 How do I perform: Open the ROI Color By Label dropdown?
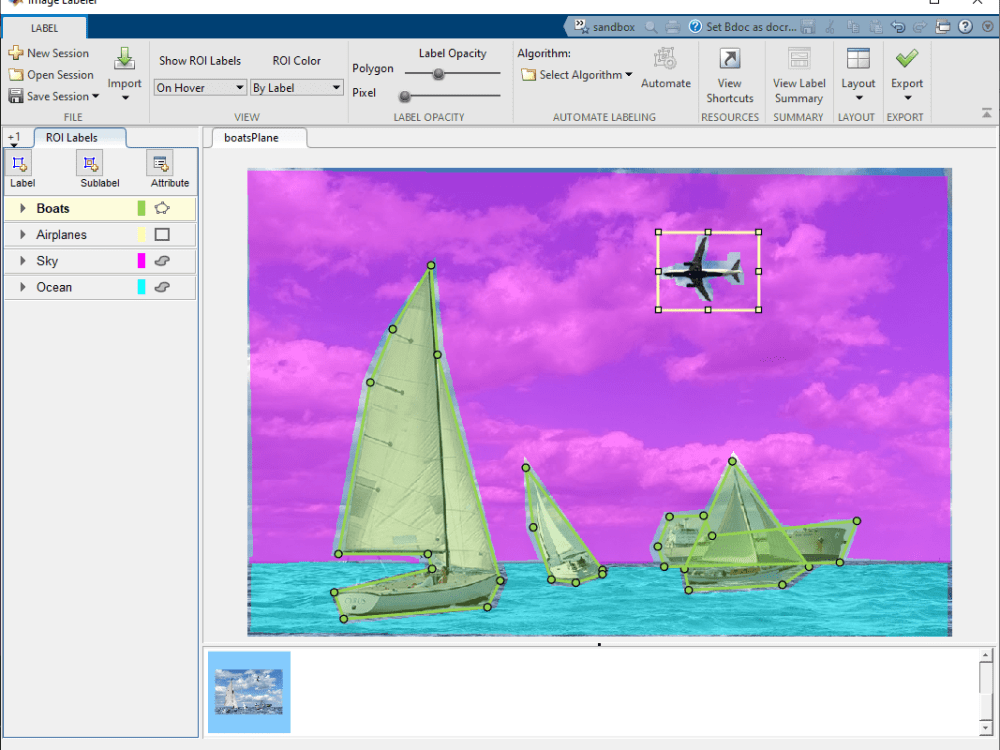pos(297,87)
